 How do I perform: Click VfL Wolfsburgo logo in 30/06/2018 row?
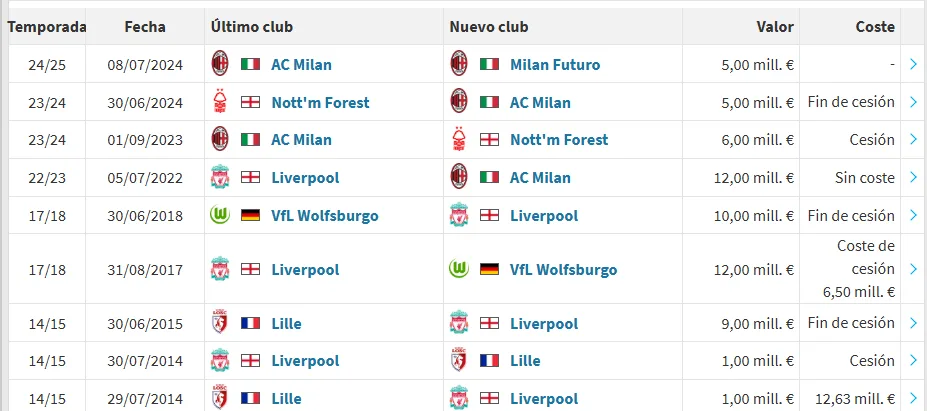(x=220, y=215)
